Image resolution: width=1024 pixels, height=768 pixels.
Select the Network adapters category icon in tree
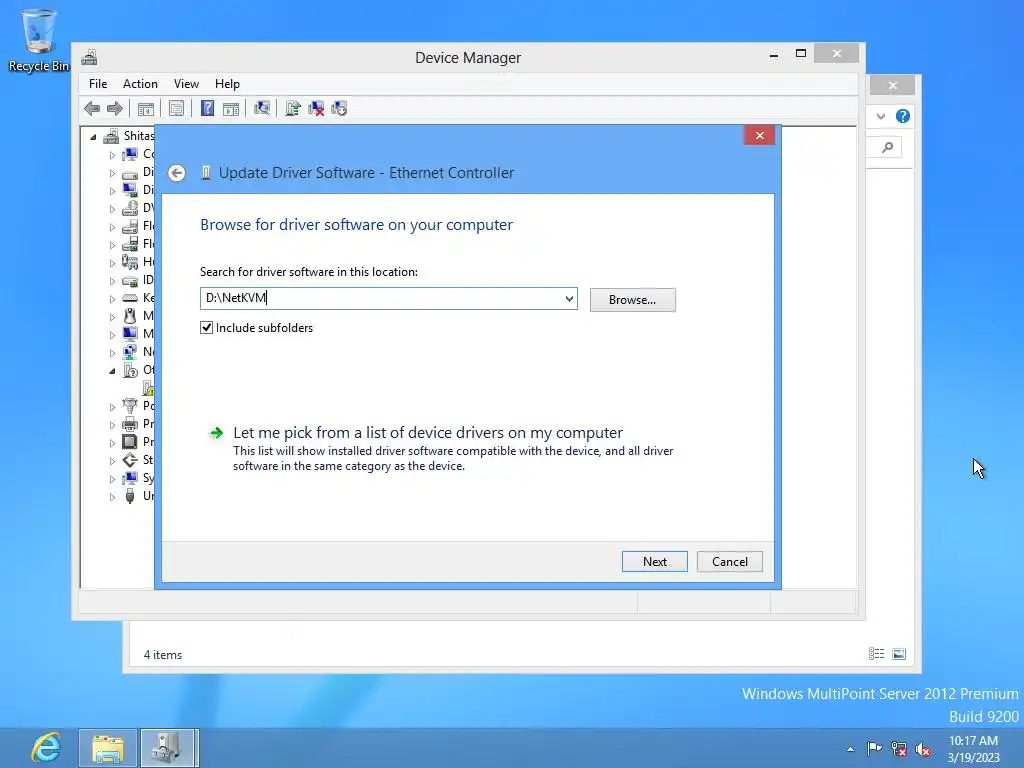(130, 352)
